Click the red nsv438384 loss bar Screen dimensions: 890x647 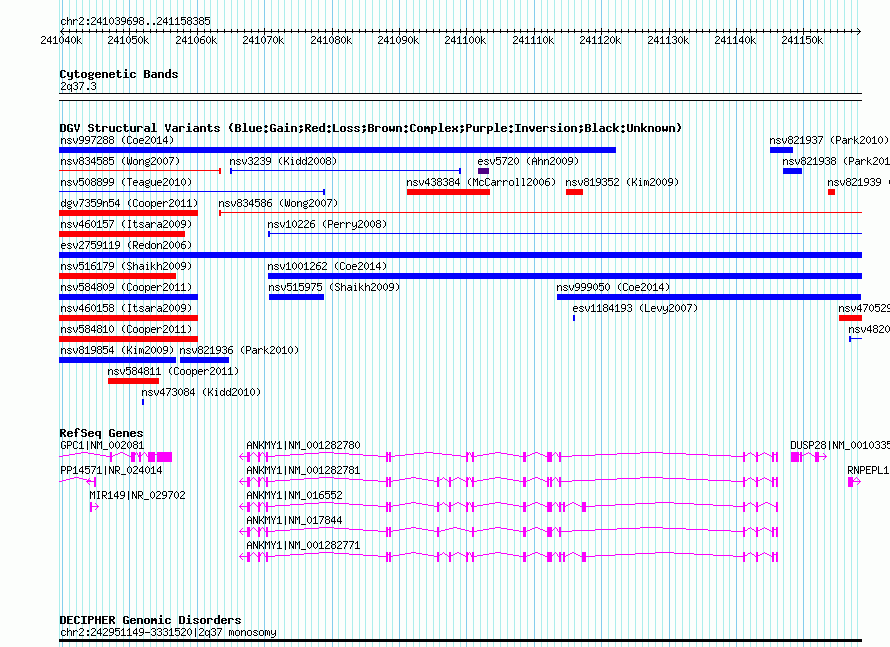pos(448,192)
